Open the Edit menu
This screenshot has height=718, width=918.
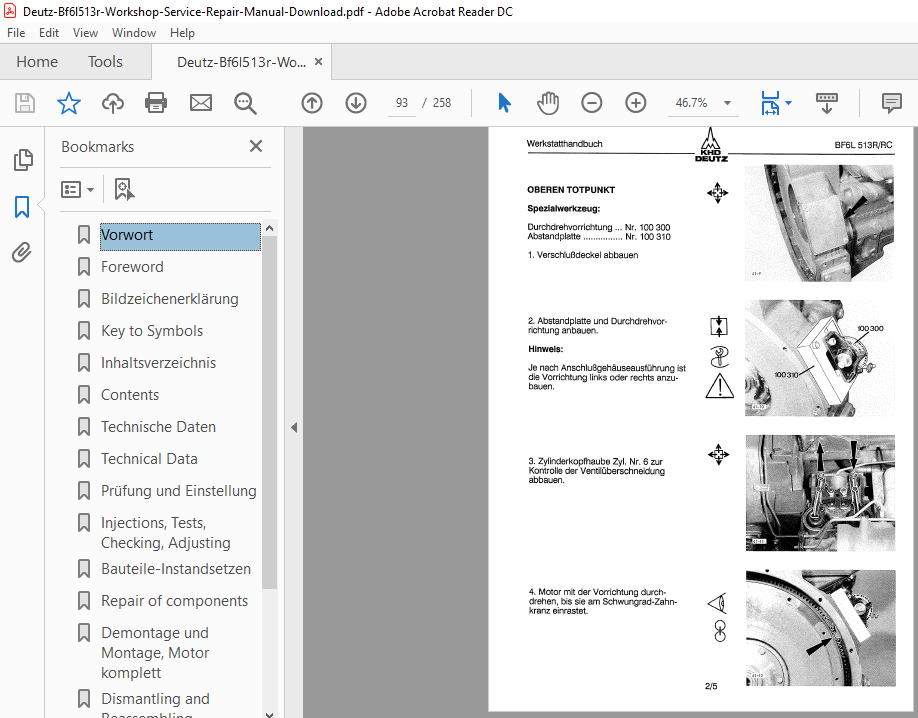49,33
